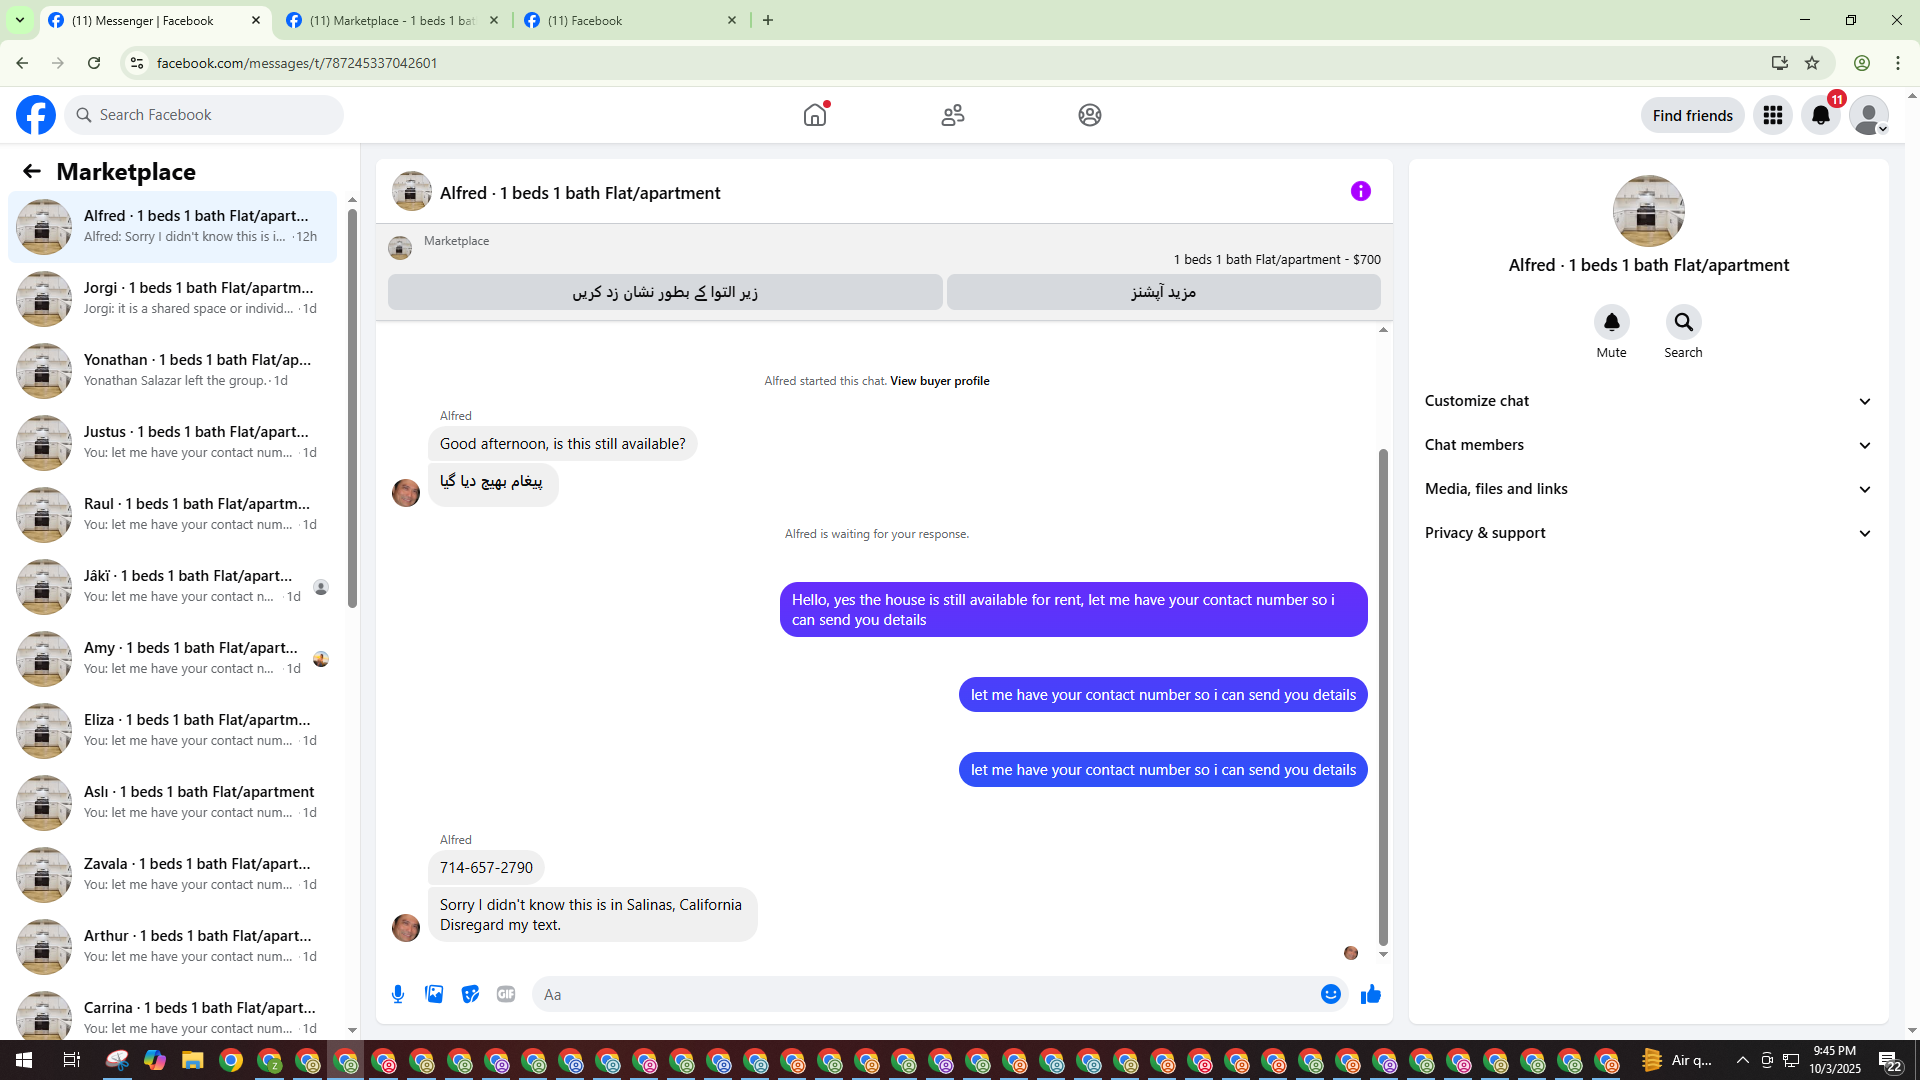Mute this chat with the bell icon

1612,322
